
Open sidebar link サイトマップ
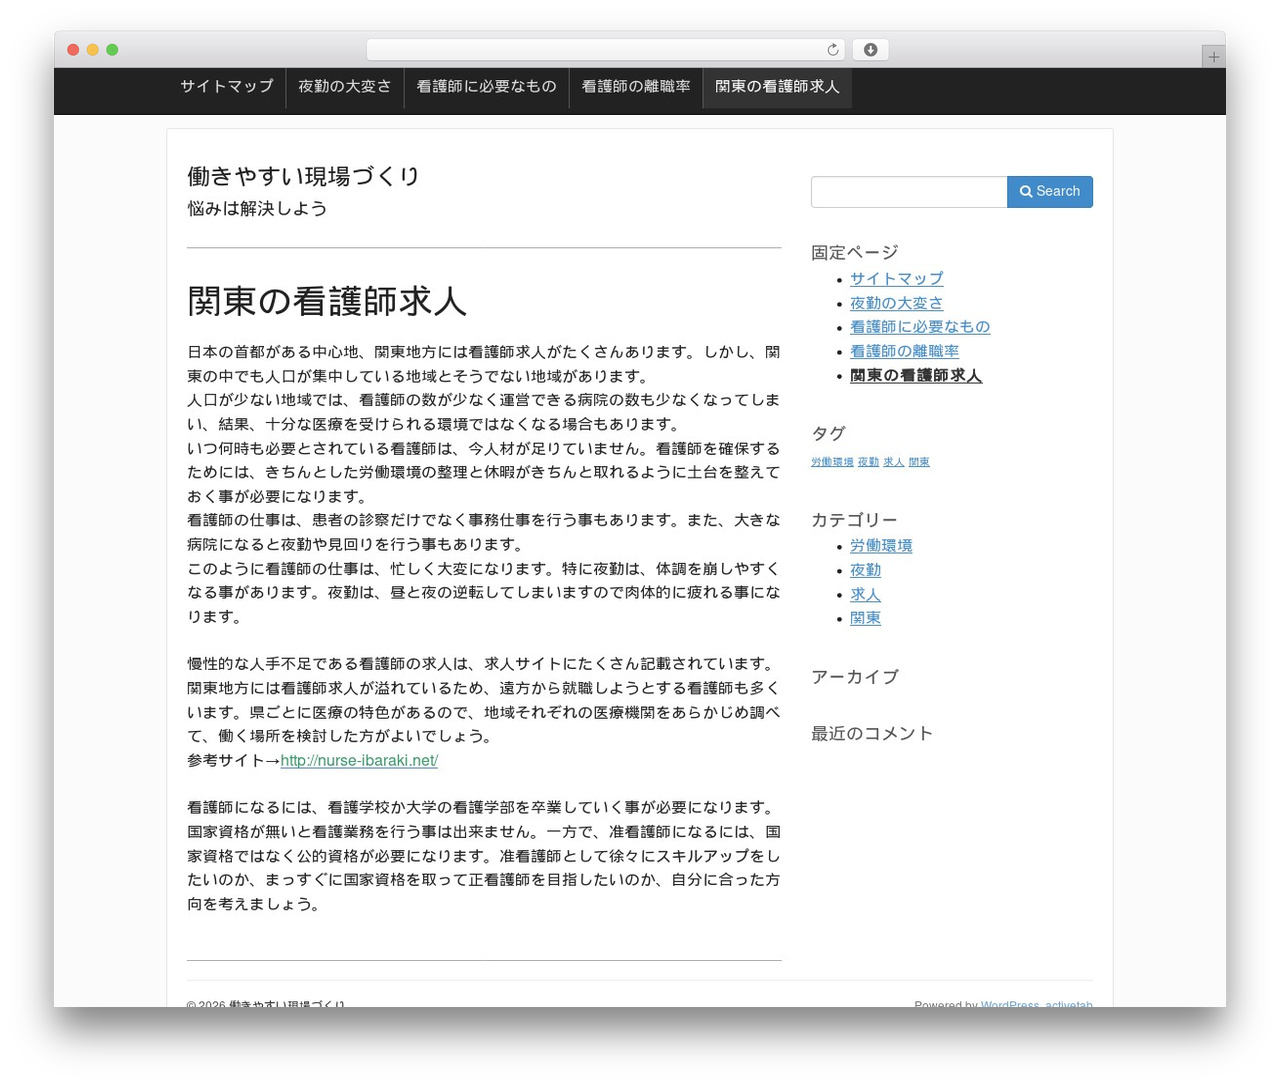(897, 279)
